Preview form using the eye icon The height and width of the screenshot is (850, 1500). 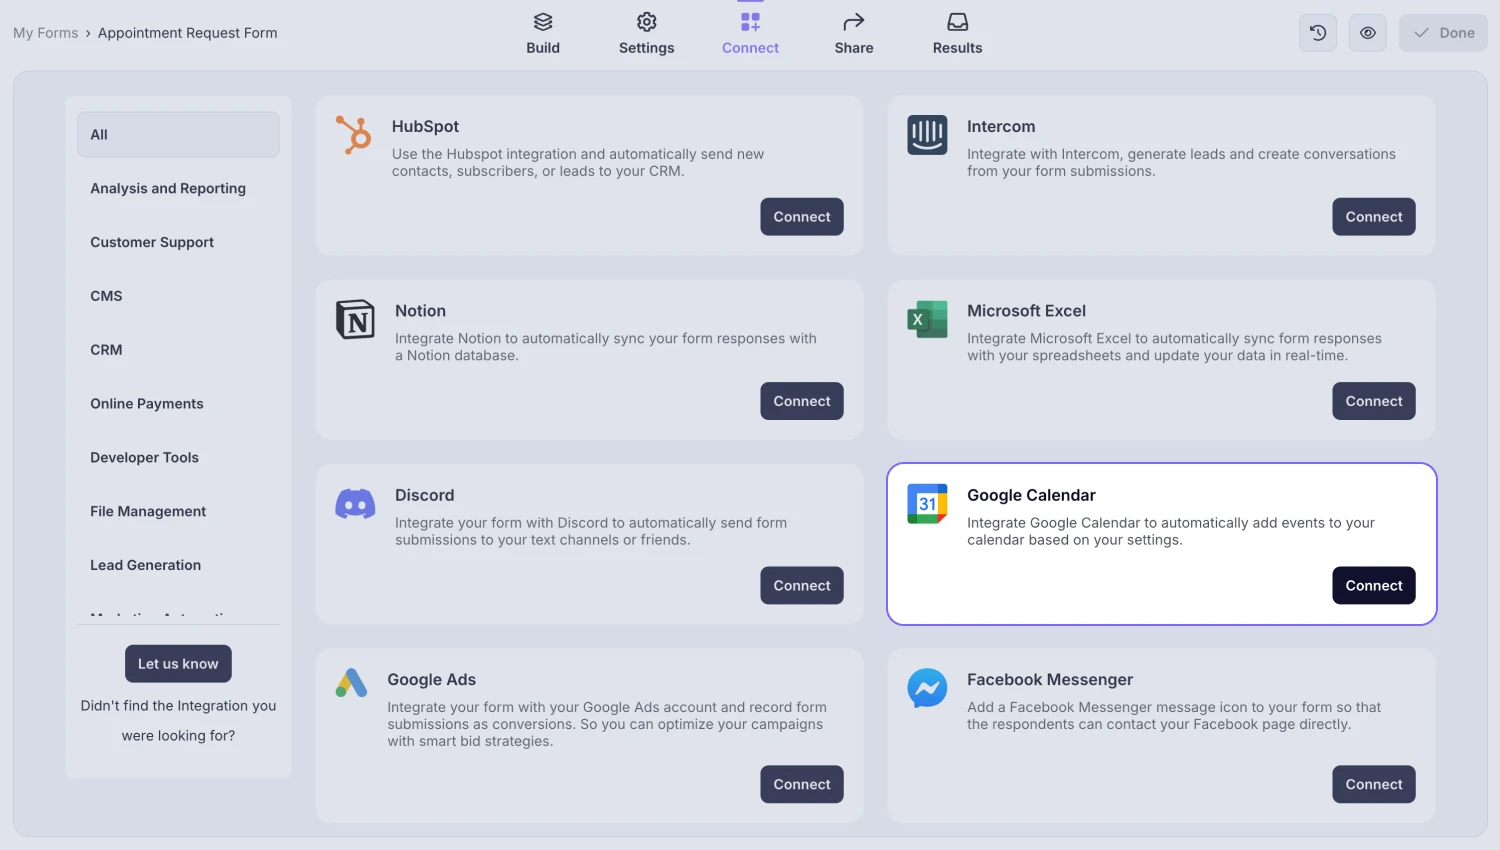(1368, 33)
